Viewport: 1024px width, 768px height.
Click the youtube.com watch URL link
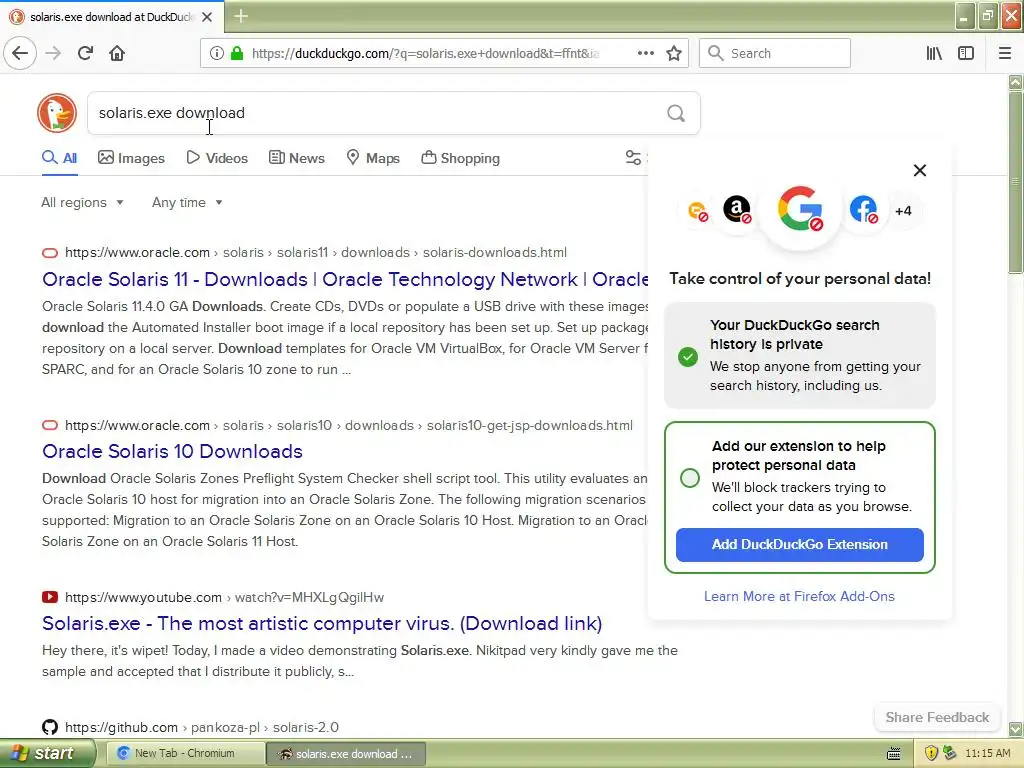pyautogui.click(x=225, y=597)
